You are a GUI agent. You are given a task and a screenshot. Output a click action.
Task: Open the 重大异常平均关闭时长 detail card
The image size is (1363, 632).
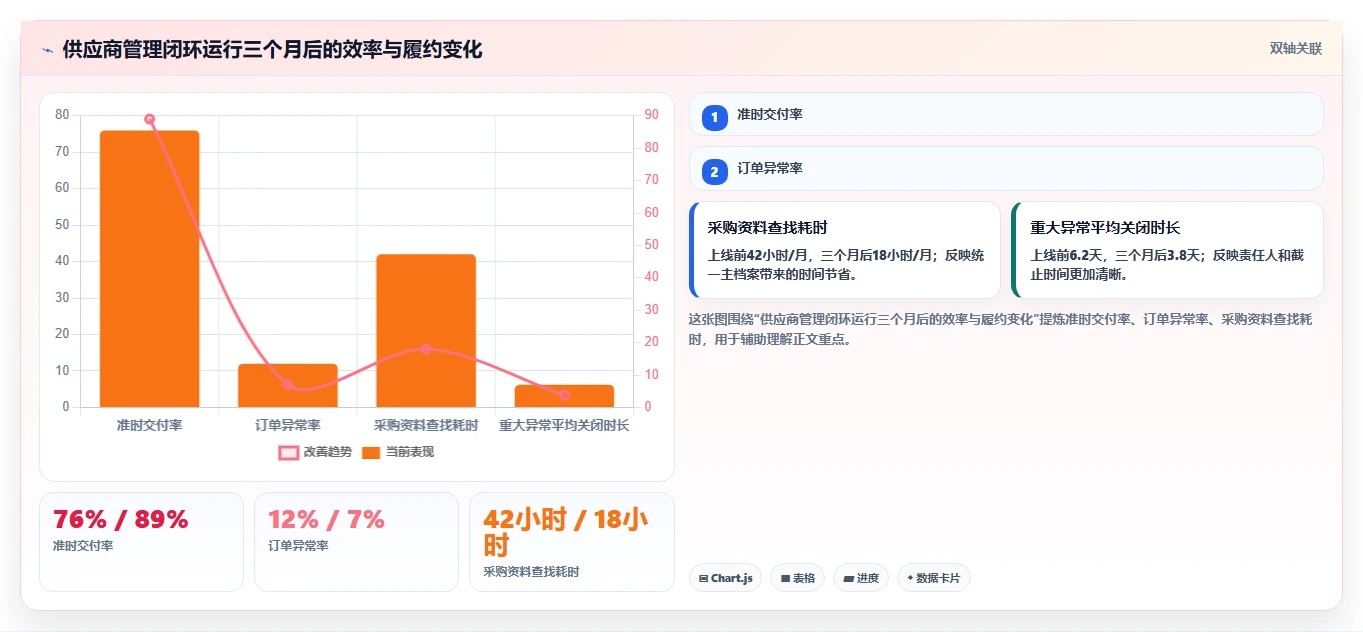tap(1167, 250)
